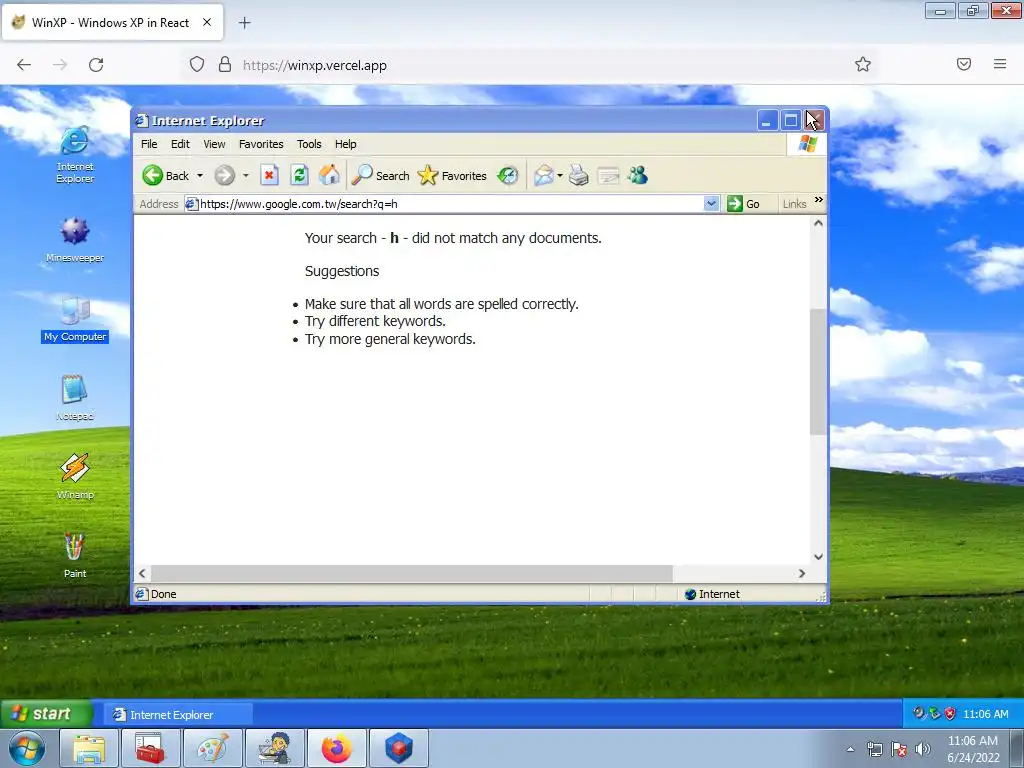Click the Firefox tracking protection shield icon

point(197,64)
